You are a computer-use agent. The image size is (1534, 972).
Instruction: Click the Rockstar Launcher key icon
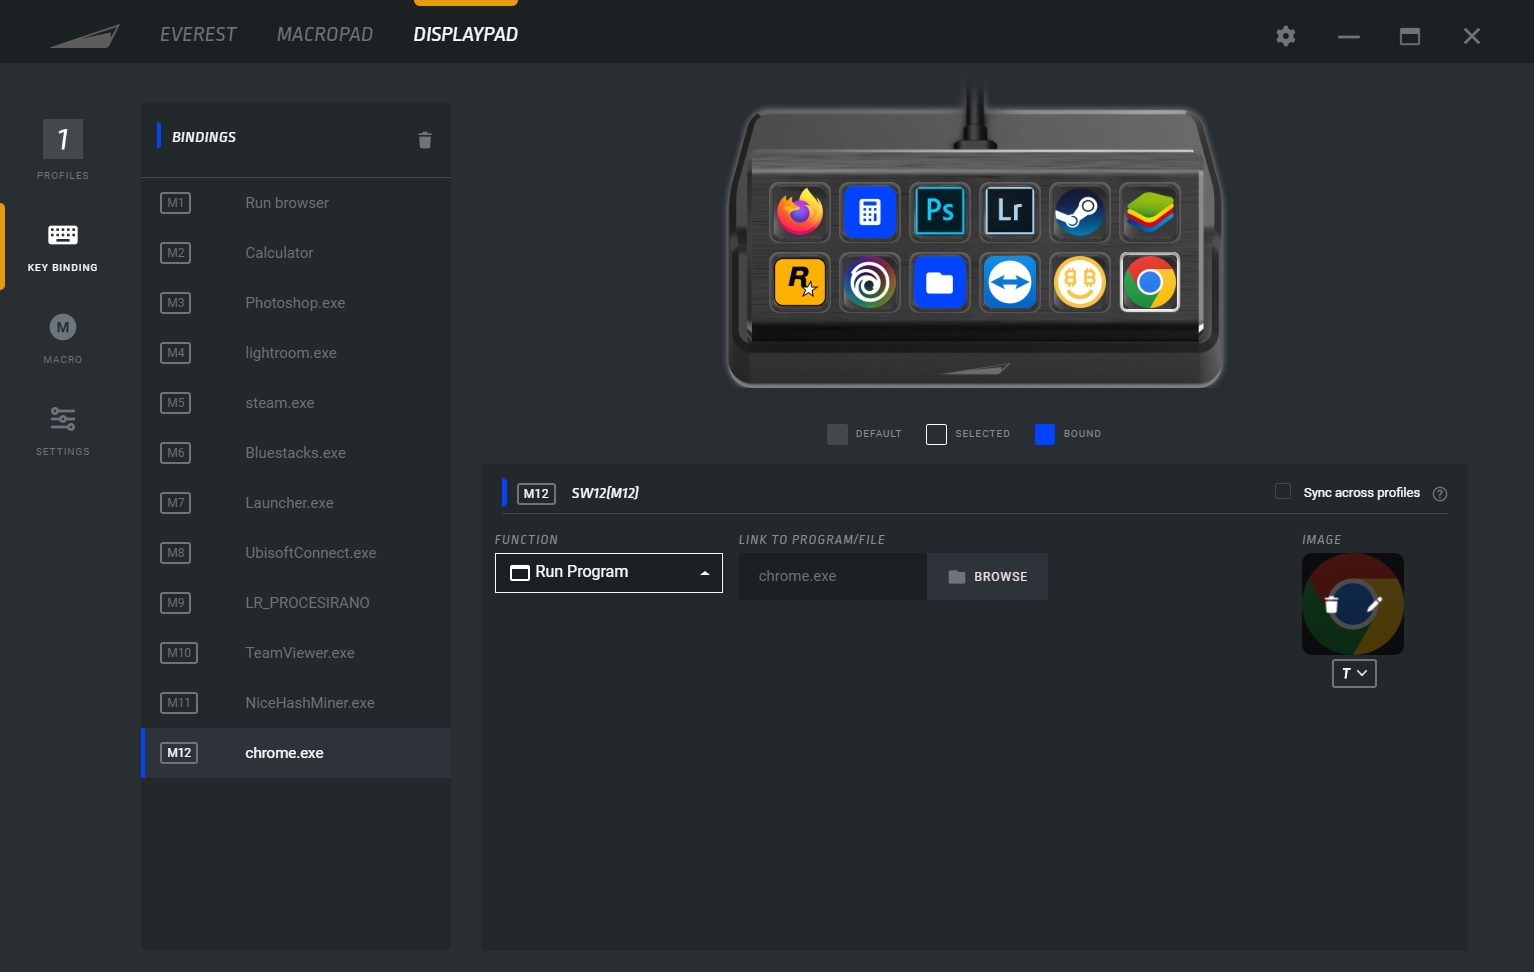pos(800,283)
